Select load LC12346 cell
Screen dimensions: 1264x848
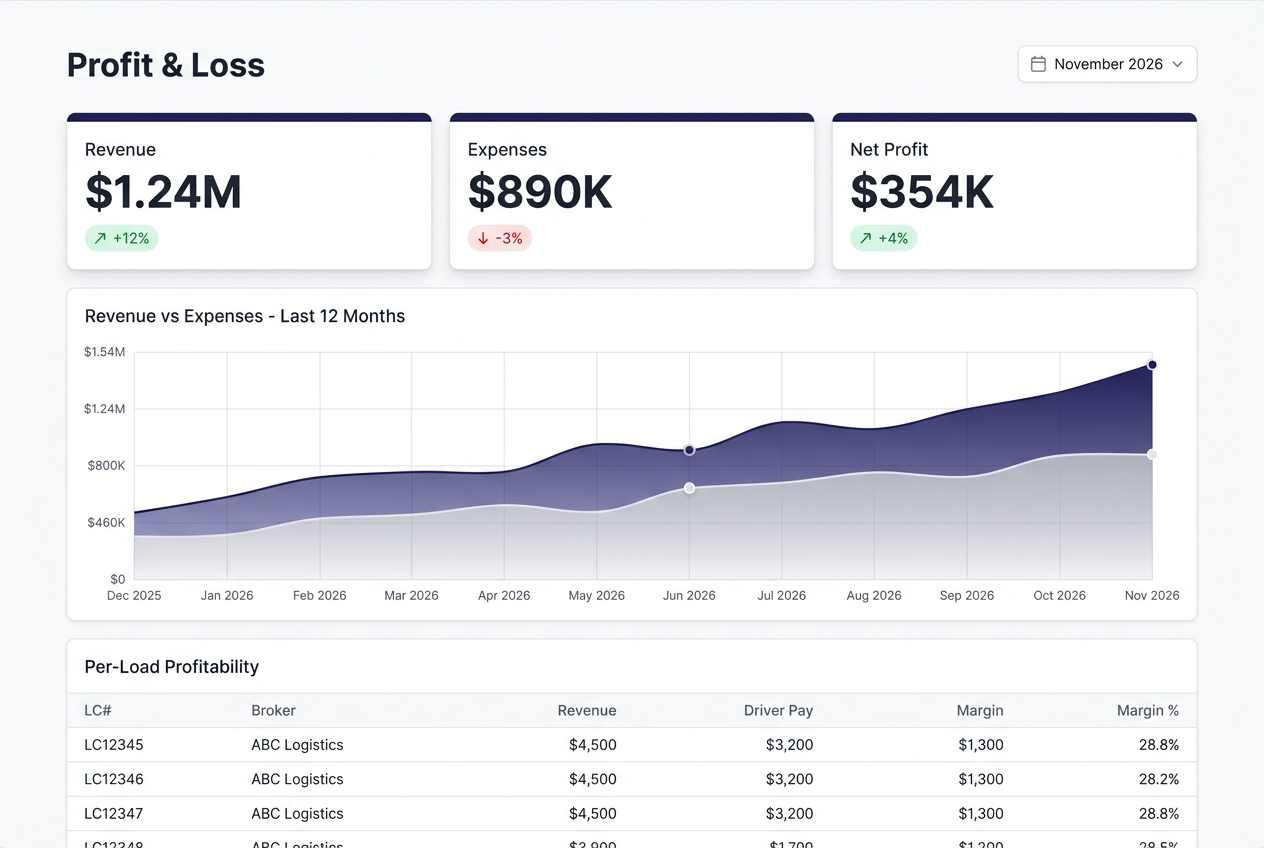click(114, 779)
